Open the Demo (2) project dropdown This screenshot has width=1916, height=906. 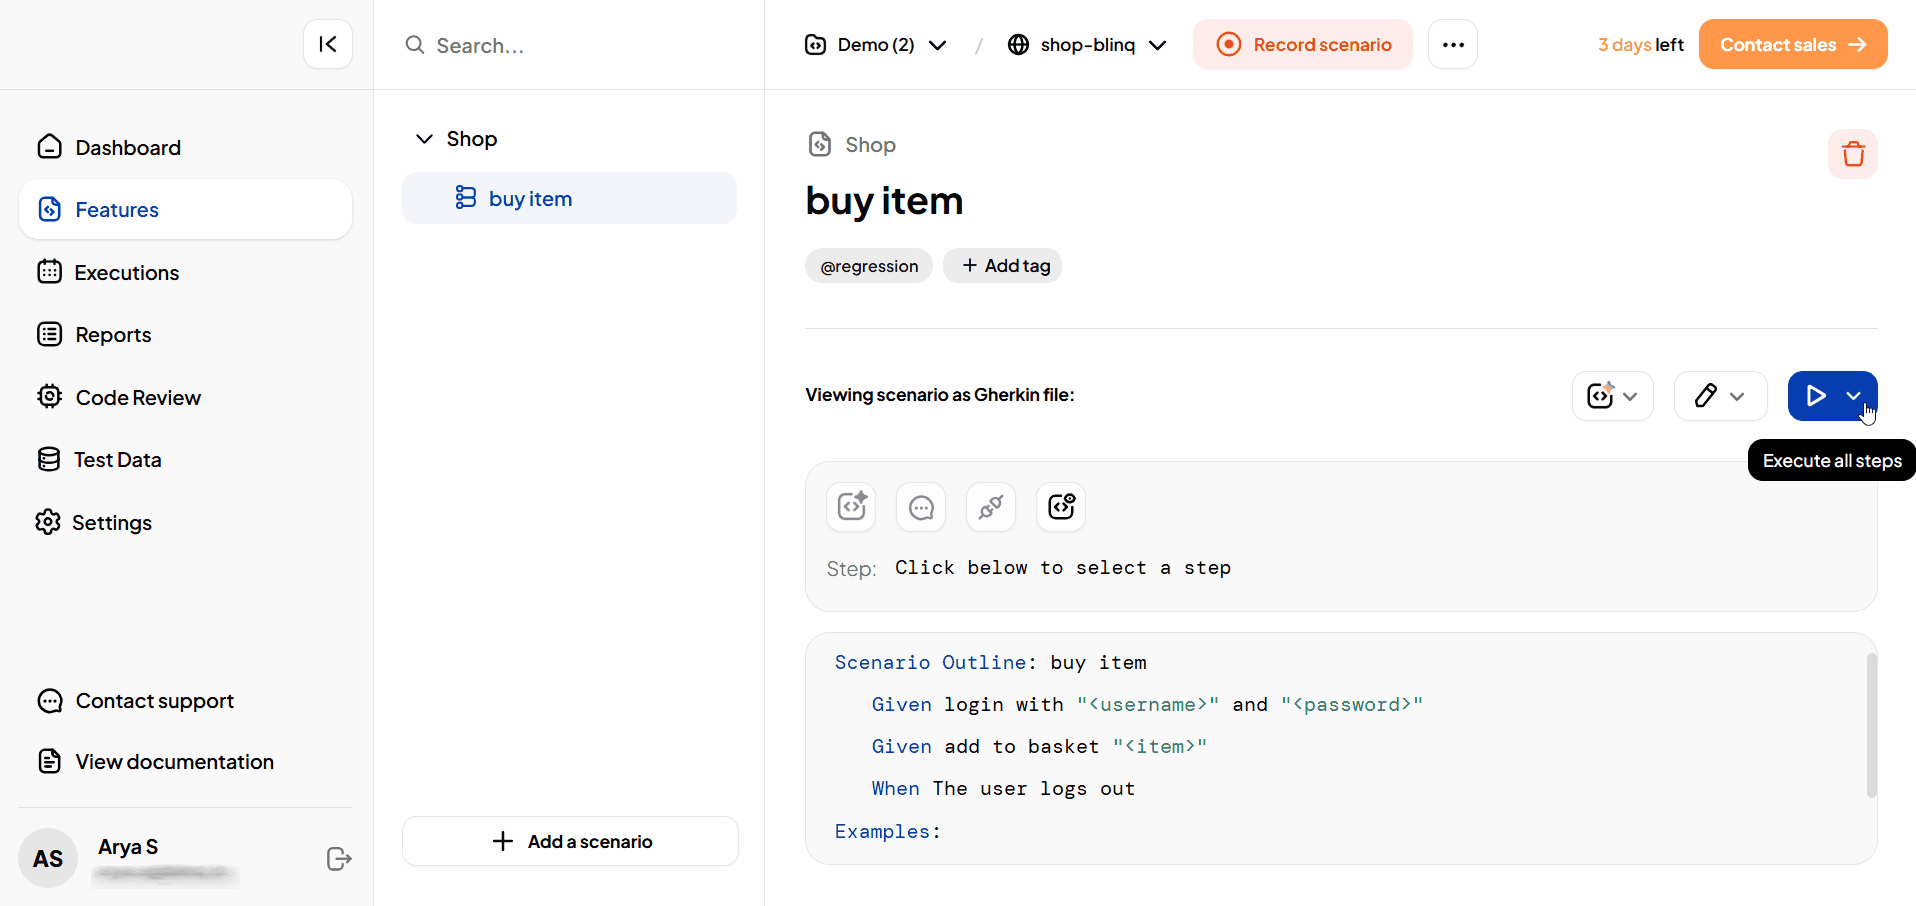coord(876,45)
